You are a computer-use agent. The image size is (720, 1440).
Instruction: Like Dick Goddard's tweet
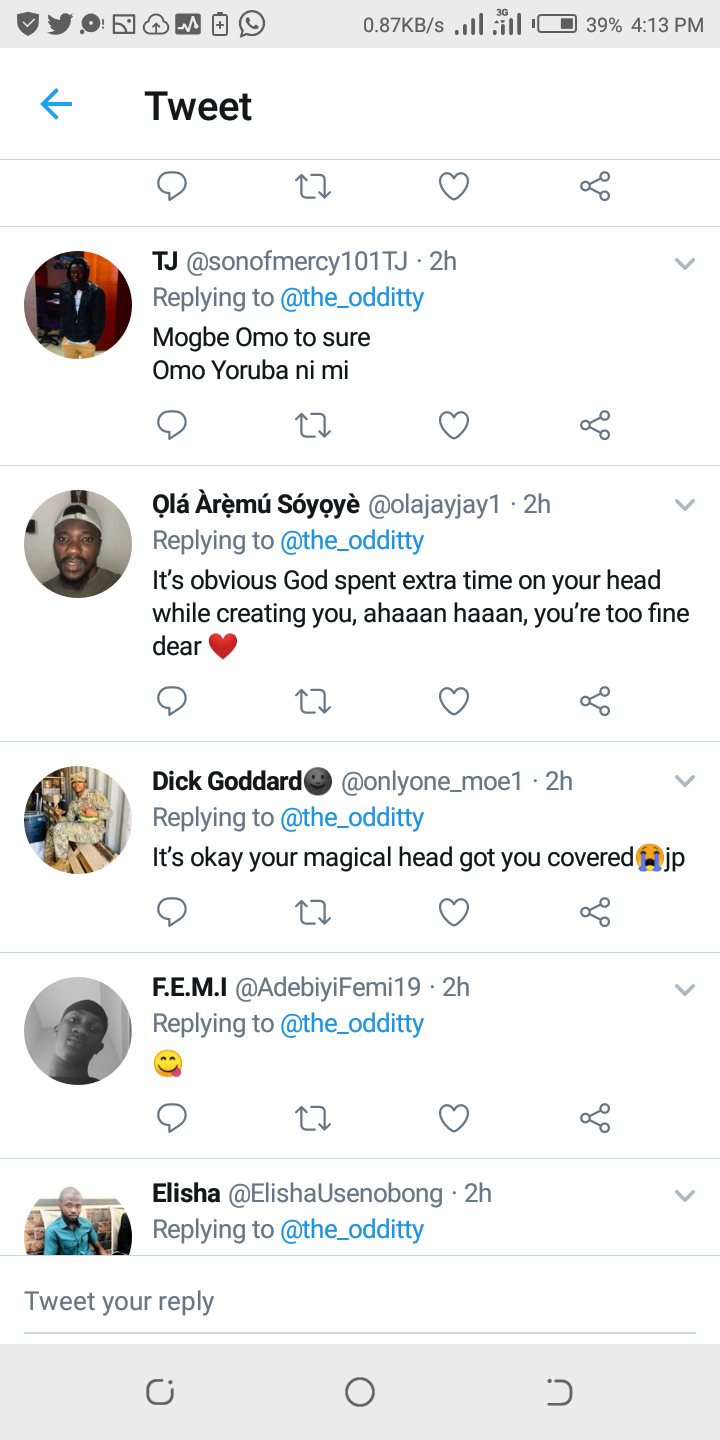[x=454, y=912]
